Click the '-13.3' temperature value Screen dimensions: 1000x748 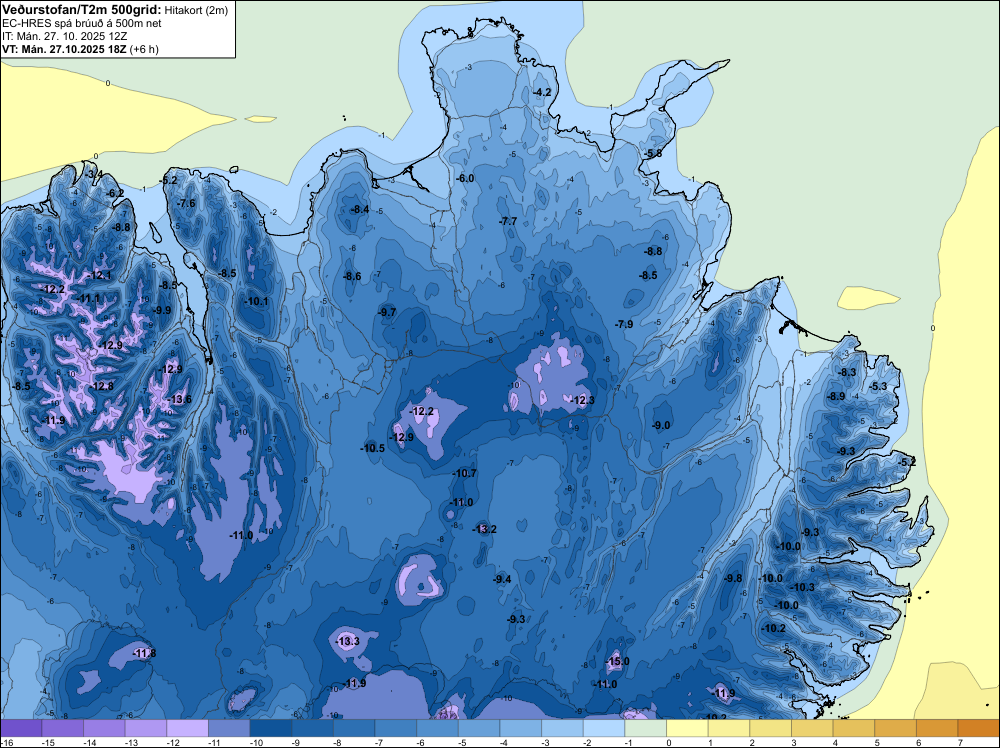(x=348, y=642)
